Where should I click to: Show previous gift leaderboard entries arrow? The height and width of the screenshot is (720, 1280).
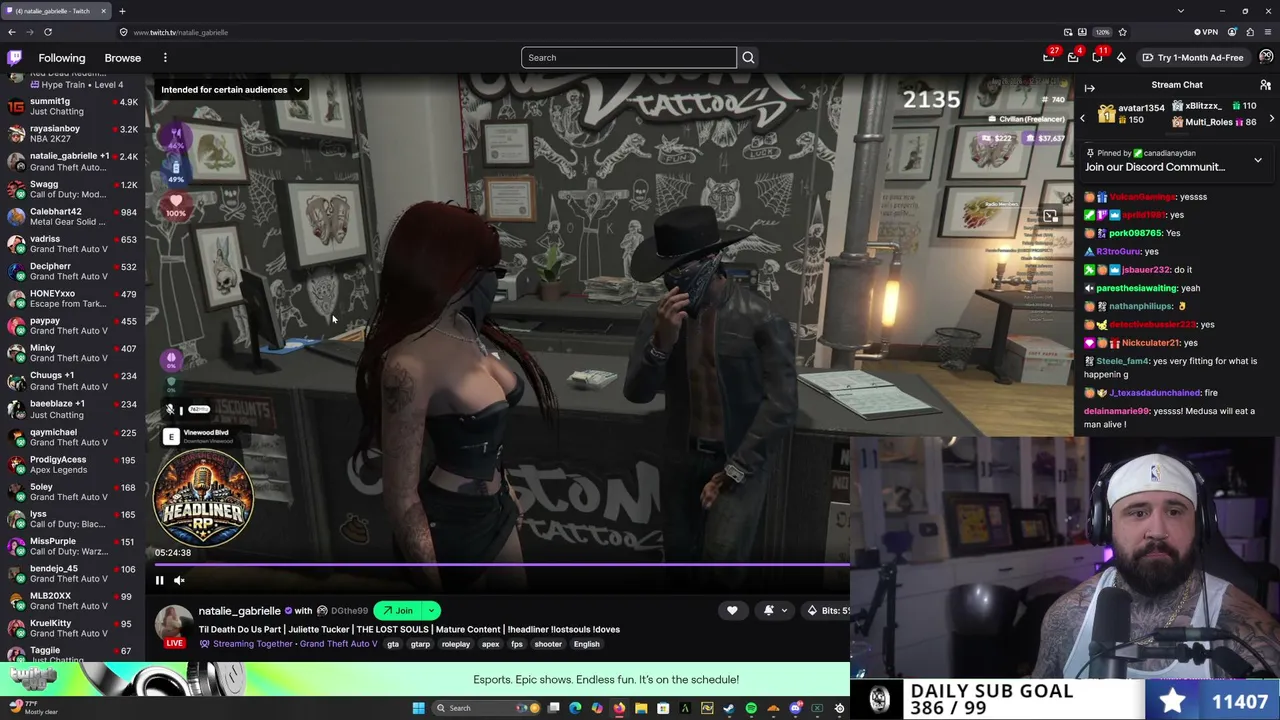[1082, 118]
